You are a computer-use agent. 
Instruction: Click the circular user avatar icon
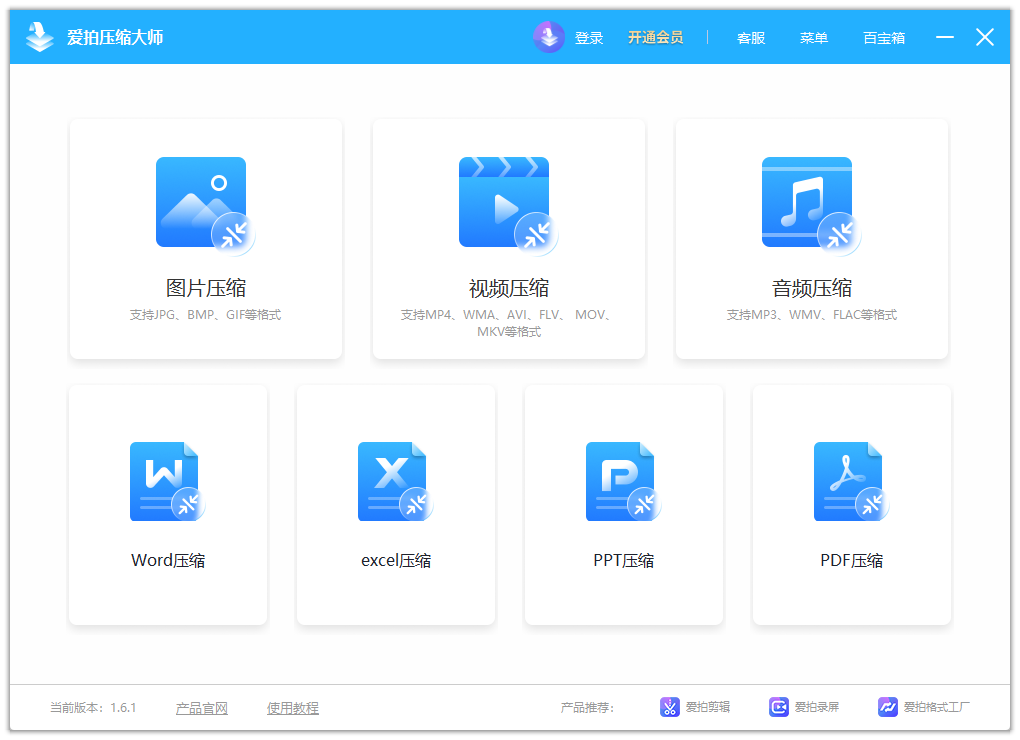click(x=549, y=37)
